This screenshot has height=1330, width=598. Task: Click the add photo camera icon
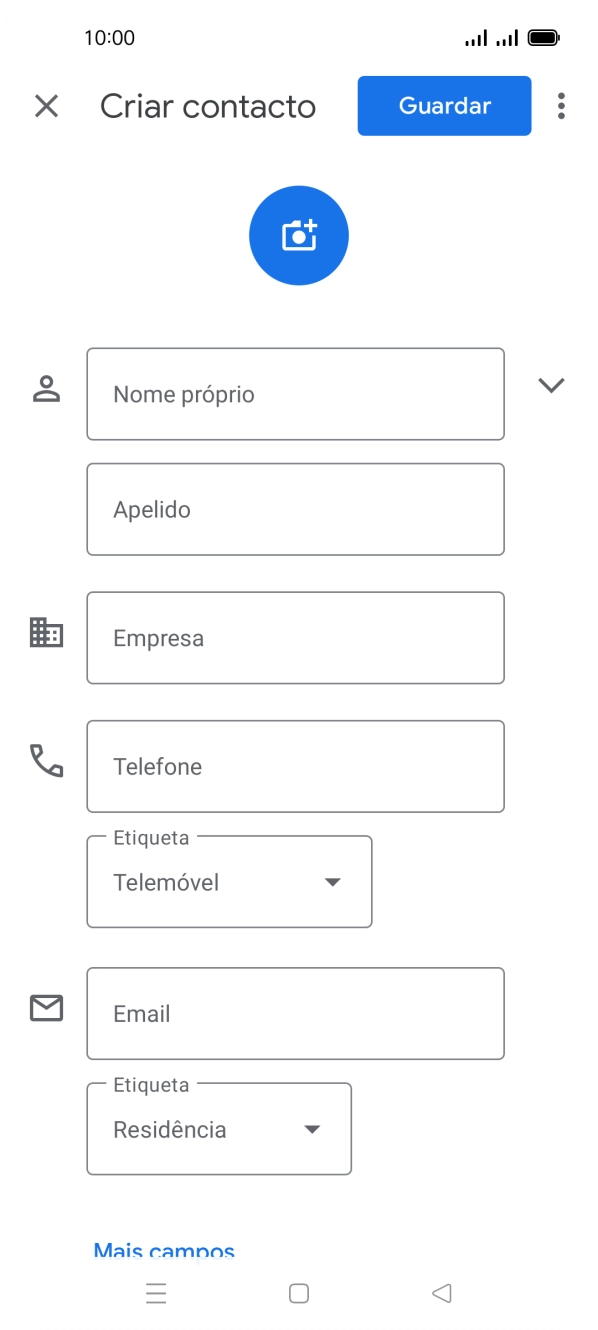(298, 234)
